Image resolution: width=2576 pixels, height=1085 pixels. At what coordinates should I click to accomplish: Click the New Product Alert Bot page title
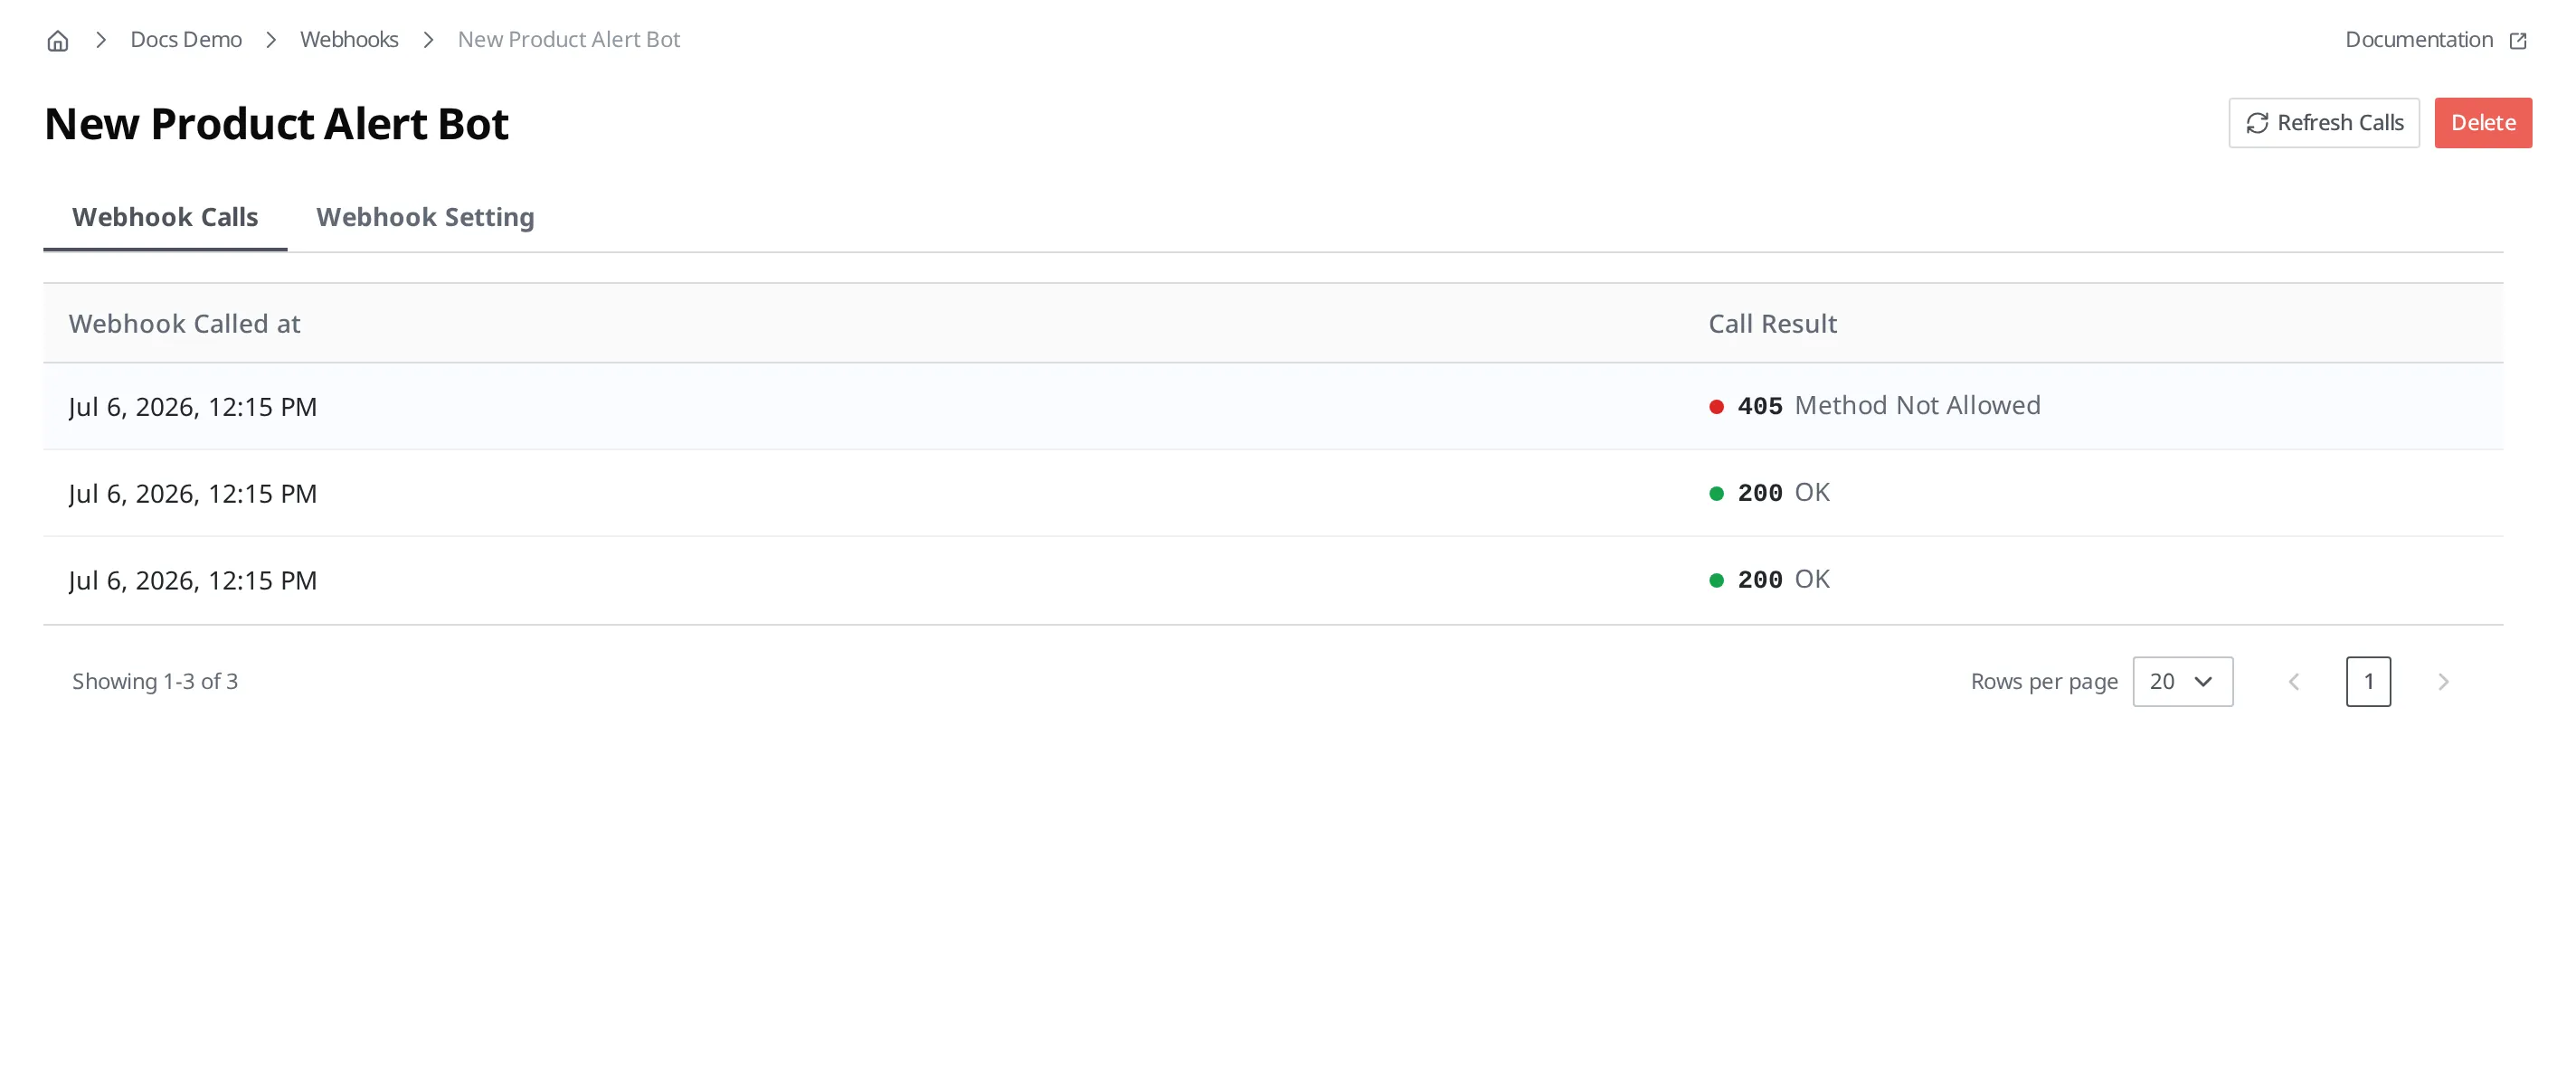pos(276,124)
